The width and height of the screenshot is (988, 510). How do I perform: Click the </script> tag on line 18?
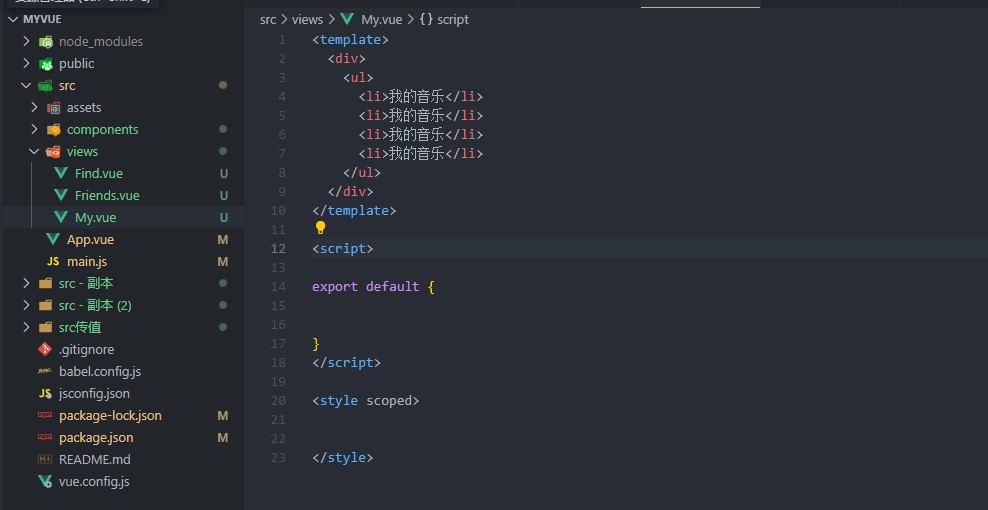point(347,362)
